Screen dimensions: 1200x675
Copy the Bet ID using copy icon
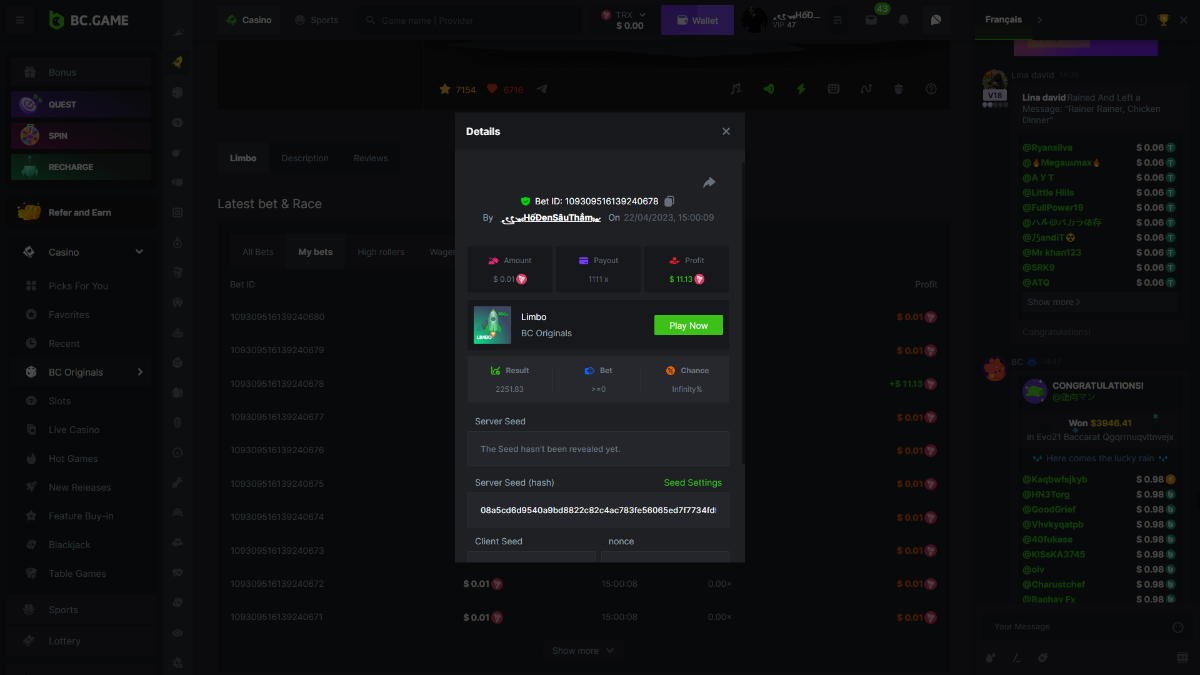(669, 201)
